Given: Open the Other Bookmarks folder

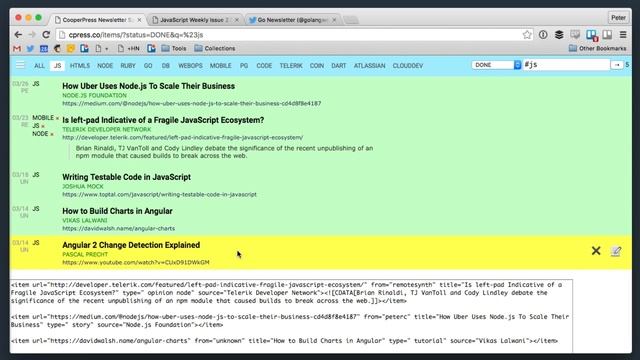Looking at the screenshot, I should [x=598, y=49].
